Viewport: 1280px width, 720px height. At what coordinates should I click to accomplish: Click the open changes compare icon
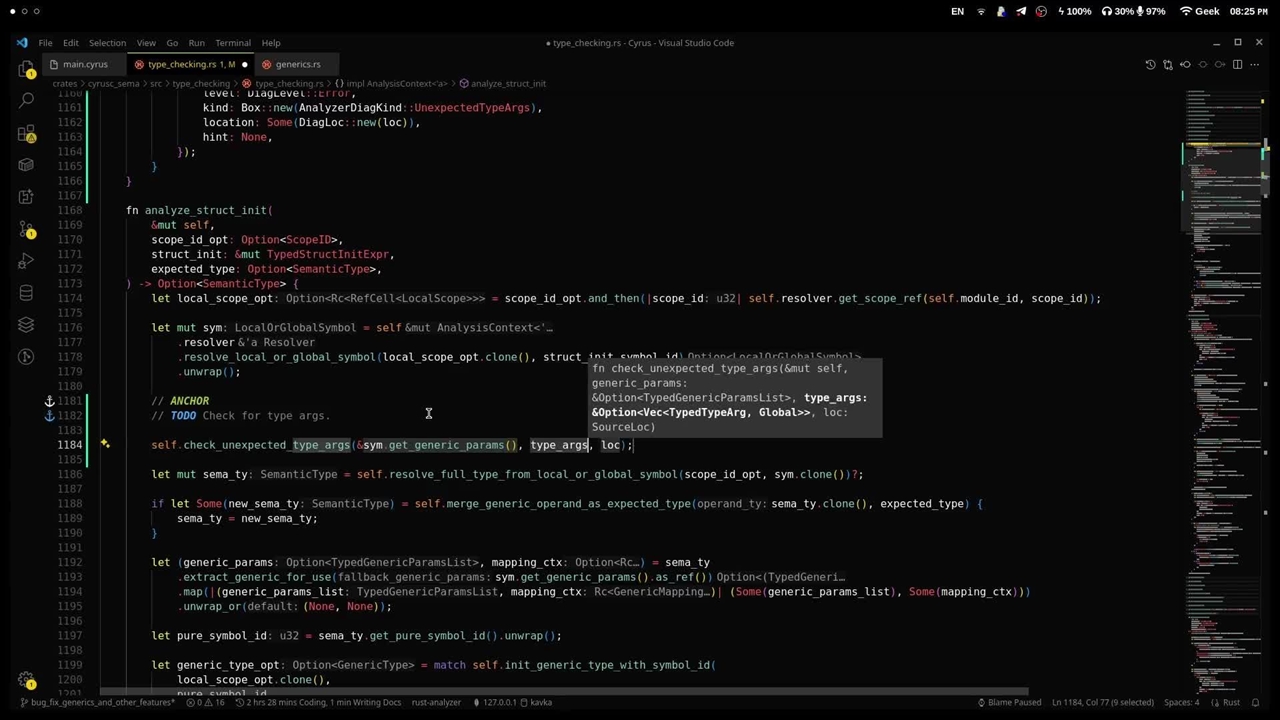(x=1168, y=64)
